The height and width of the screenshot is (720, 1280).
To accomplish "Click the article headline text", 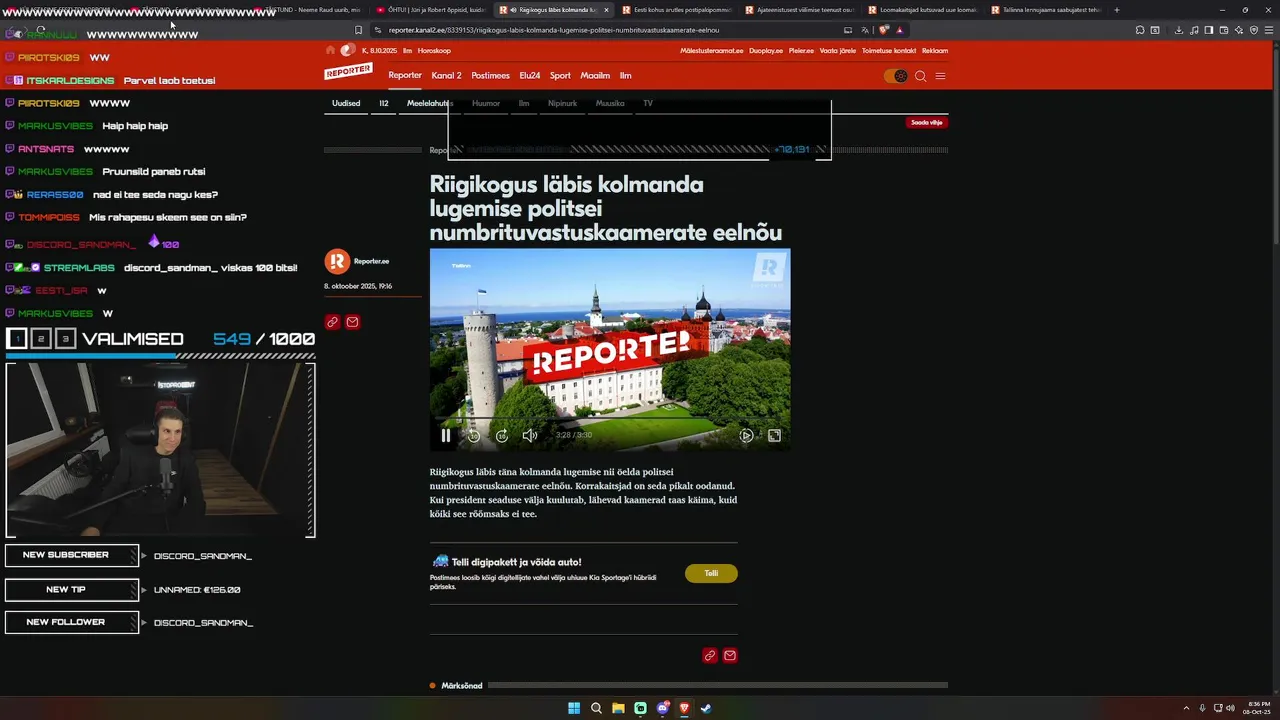I will (605, 208).
